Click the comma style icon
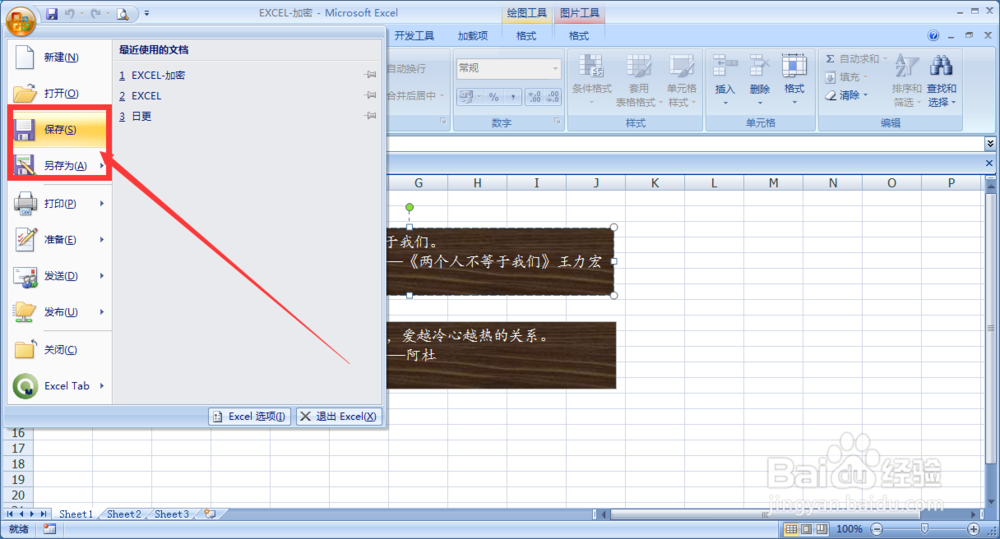1000x539 pixels. click(x=512, y=97)
